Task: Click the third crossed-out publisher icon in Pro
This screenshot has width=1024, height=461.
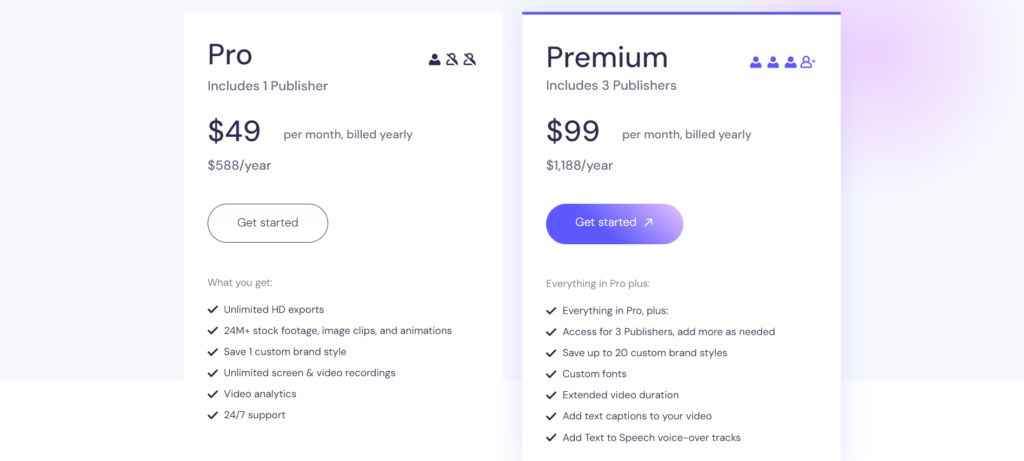Action: (x=470, y=59)
